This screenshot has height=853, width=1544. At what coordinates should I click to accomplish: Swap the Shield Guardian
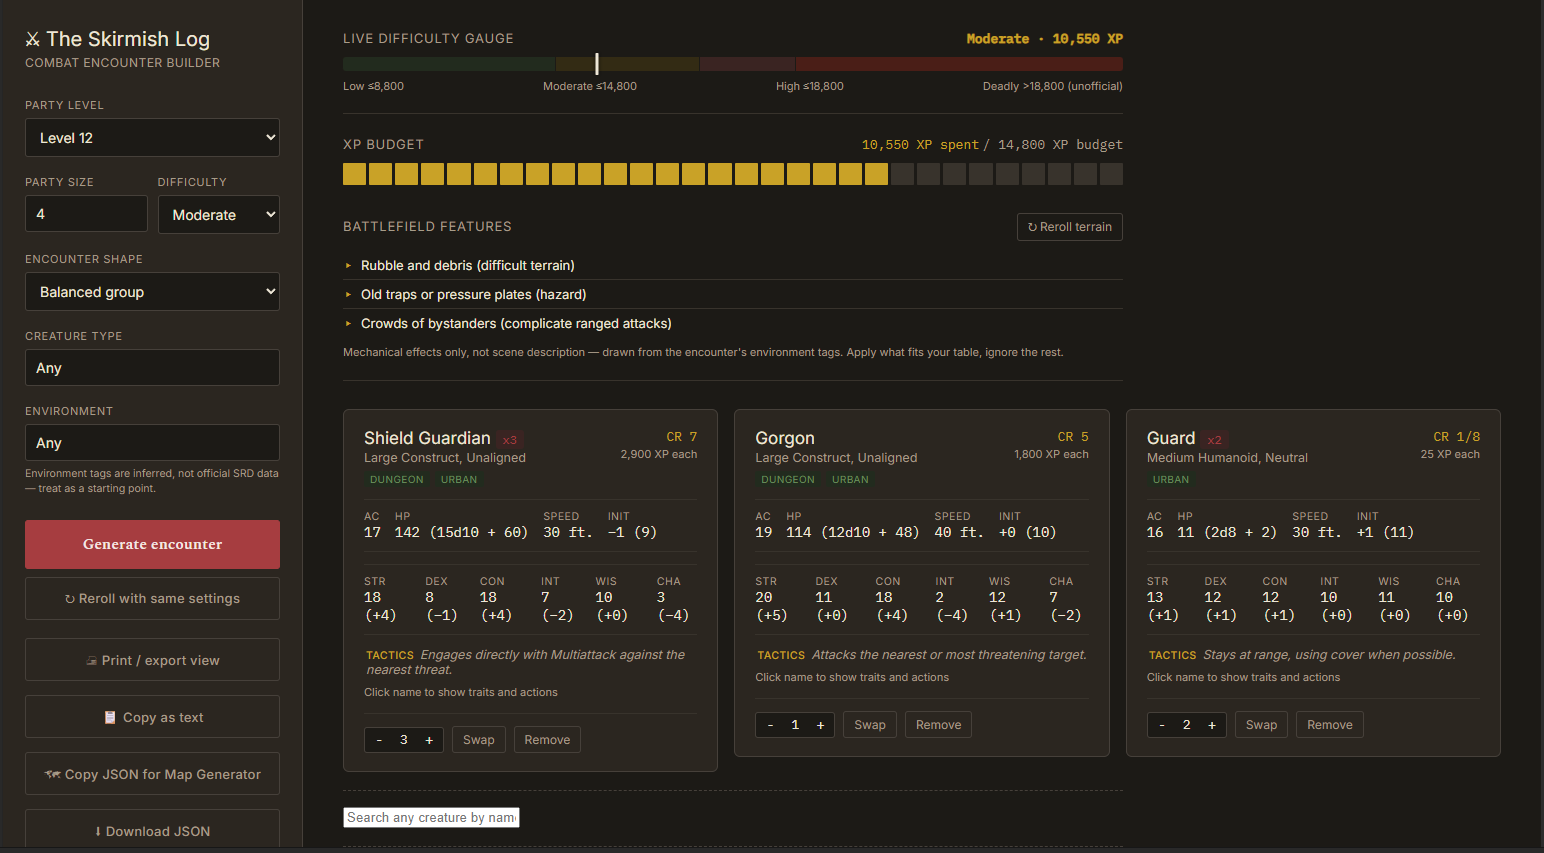tap(479, 740)
